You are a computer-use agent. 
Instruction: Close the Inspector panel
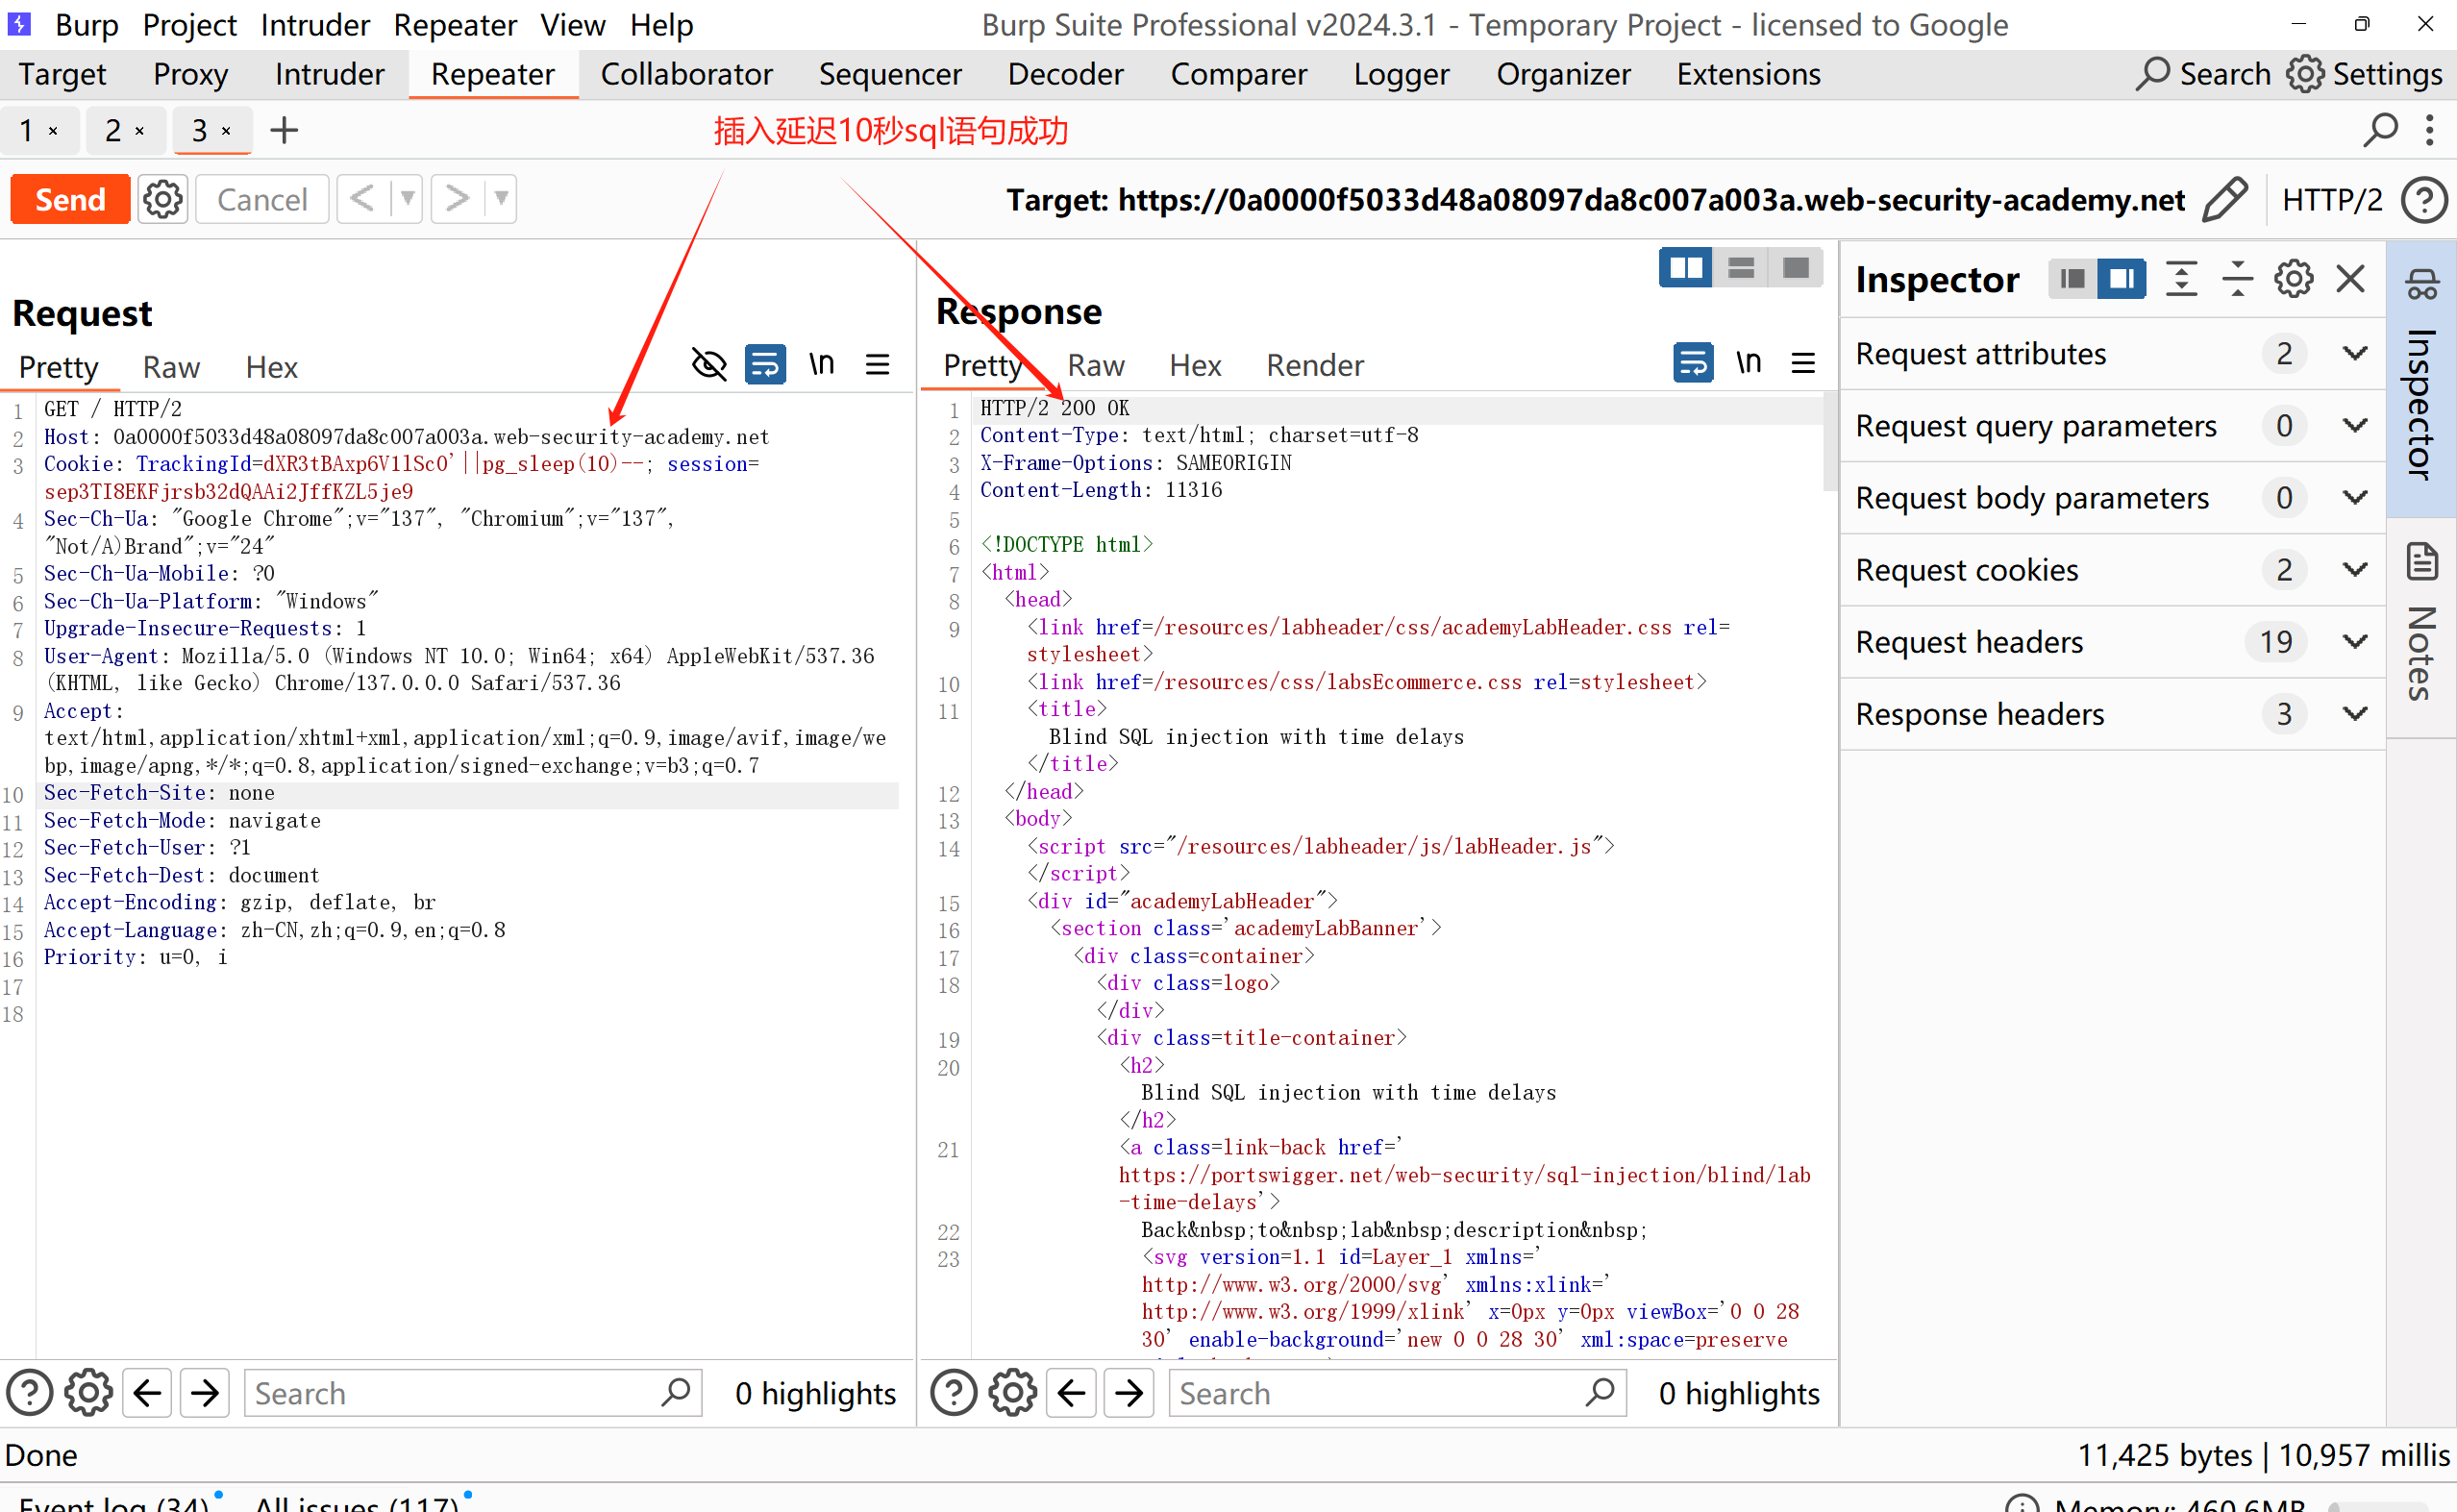[2350, 279]
